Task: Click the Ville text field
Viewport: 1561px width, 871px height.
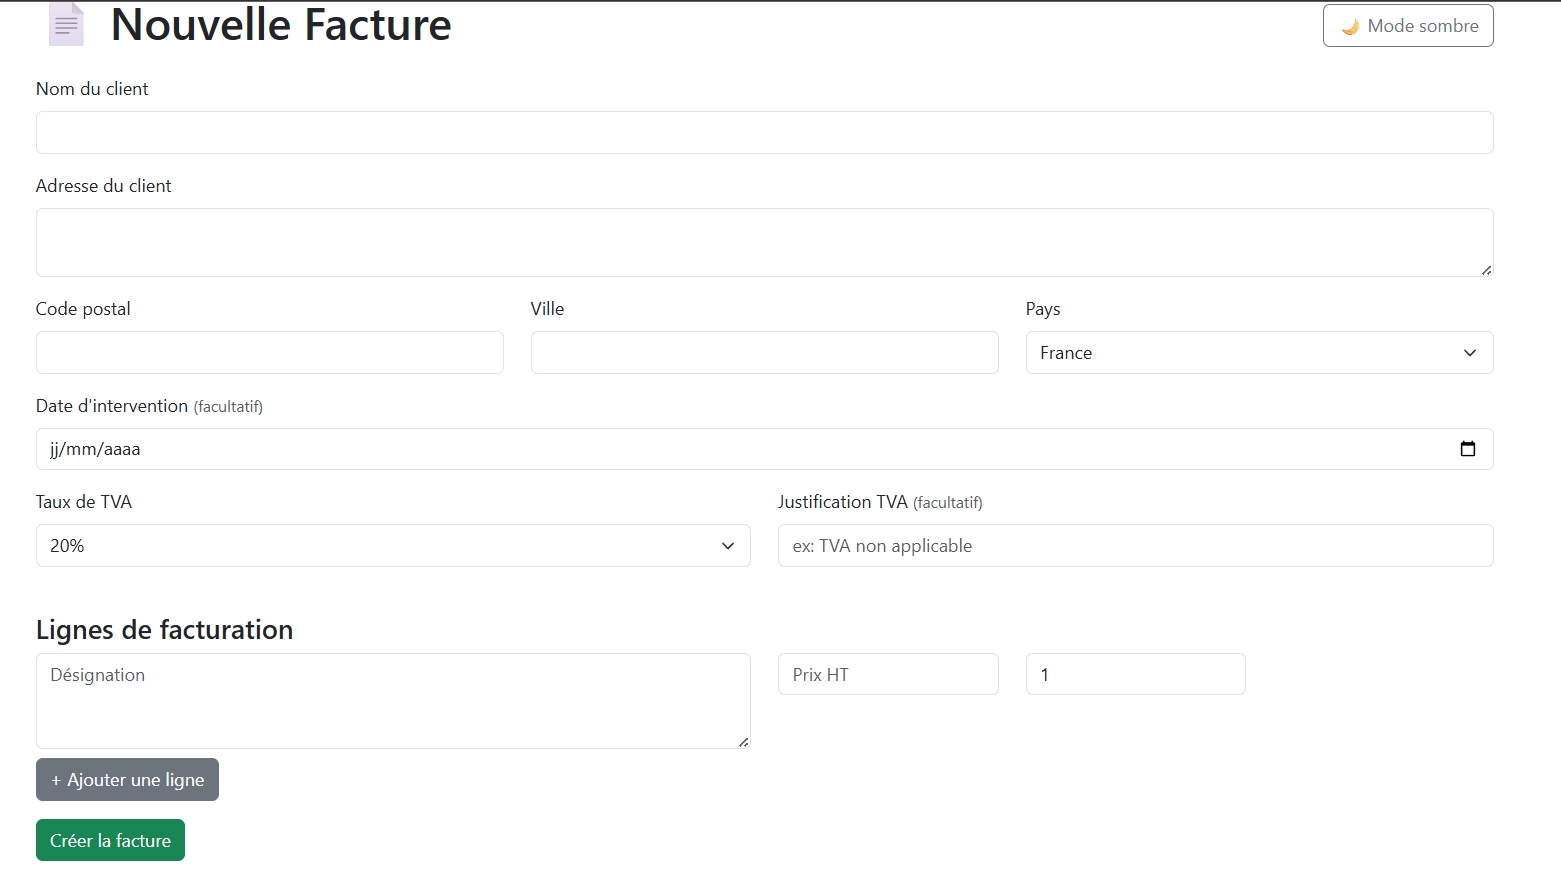Action: tap(764, 353)
